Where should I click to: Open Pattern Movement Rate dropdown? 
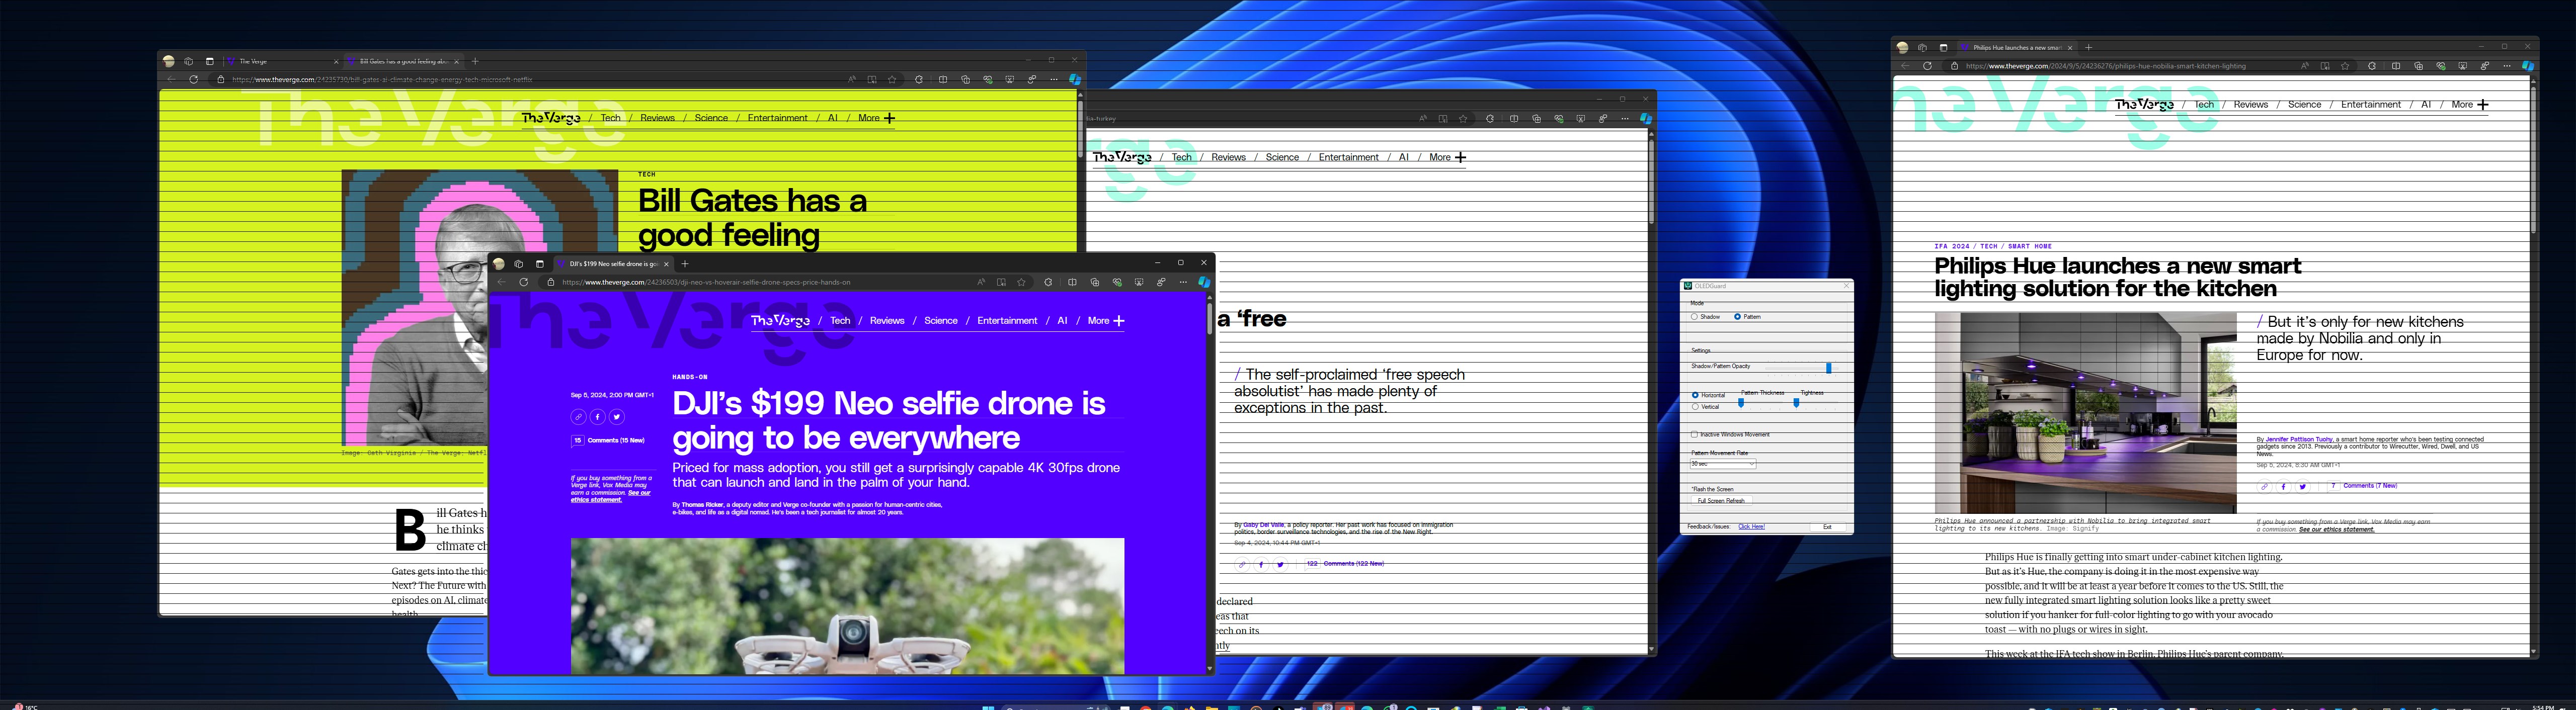pyautogui.click(x=1723, y=464)
